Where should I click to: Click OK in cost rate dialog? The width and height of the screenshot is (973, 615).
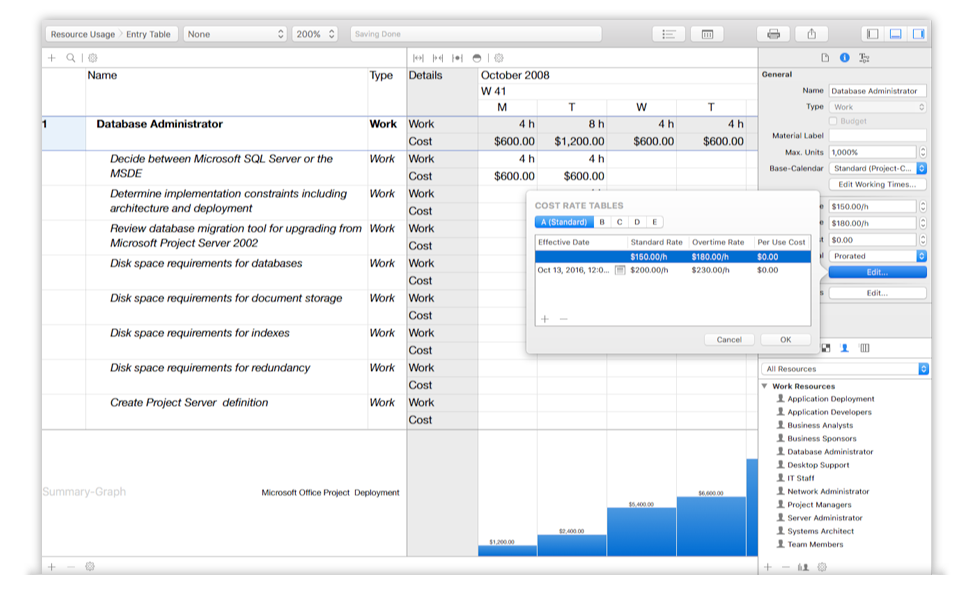[x=786, y=339]
